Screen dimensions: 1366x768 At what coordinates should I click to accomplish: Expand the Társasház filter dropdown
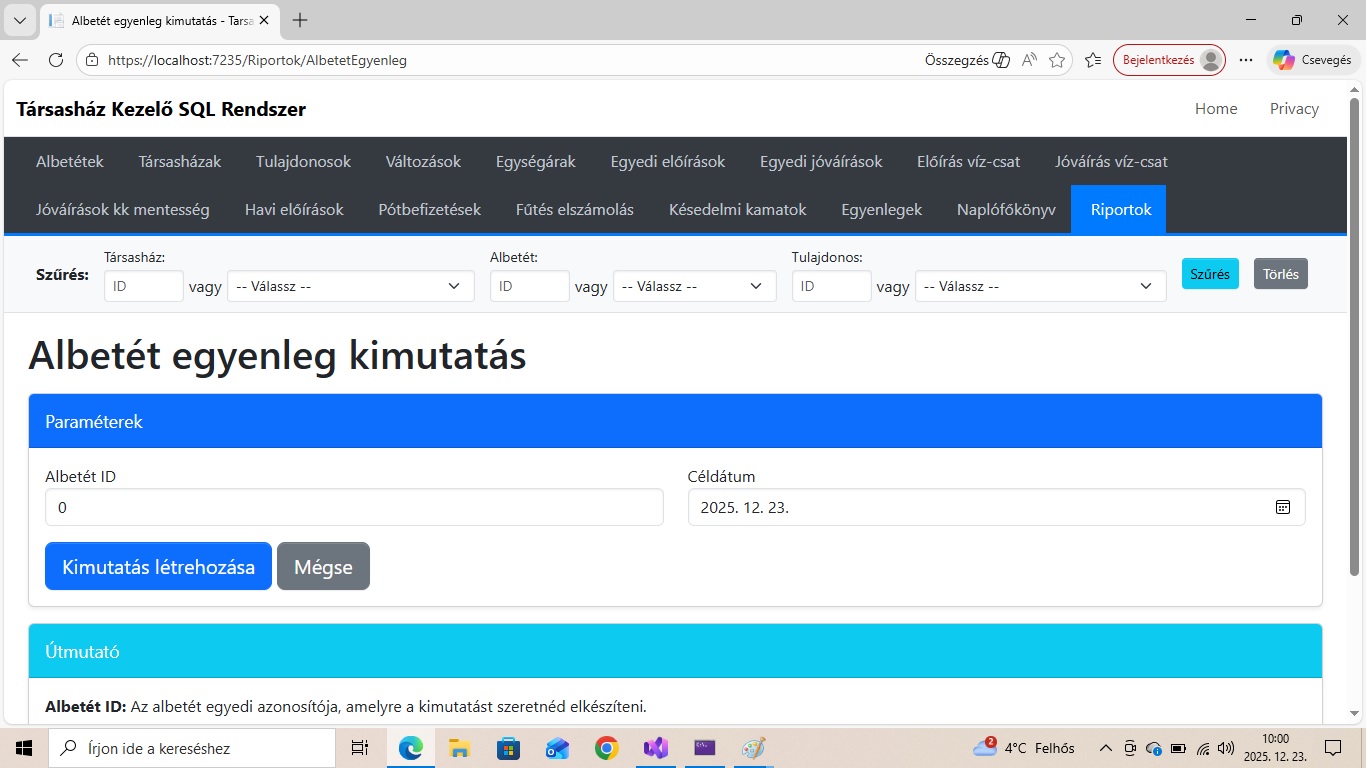[350, 286]
